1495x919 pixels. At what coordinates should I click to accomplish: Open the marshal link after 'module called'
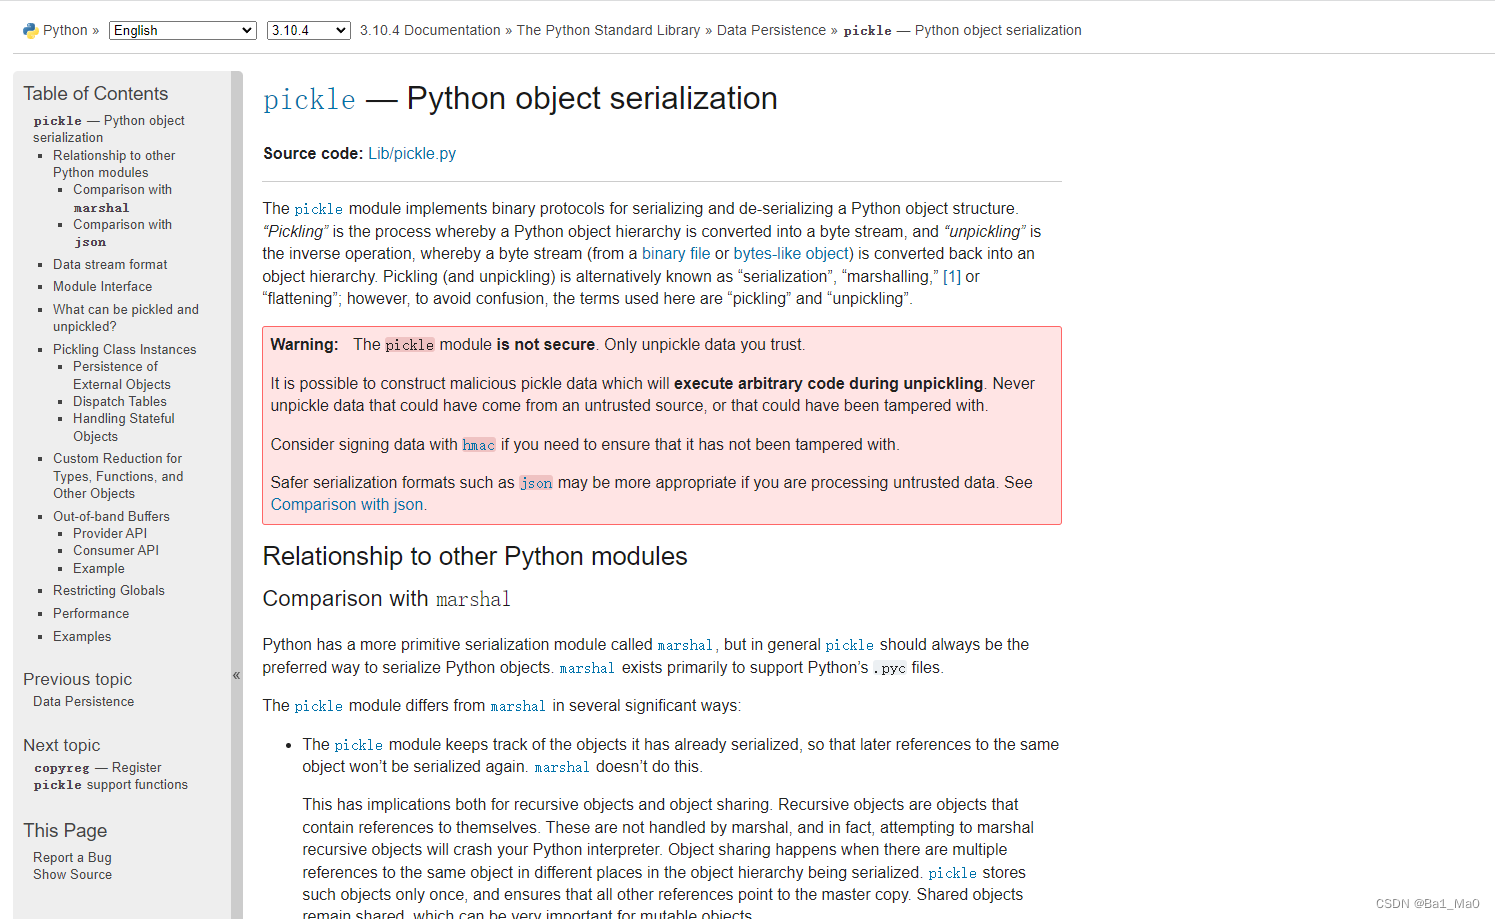[685, 645]
